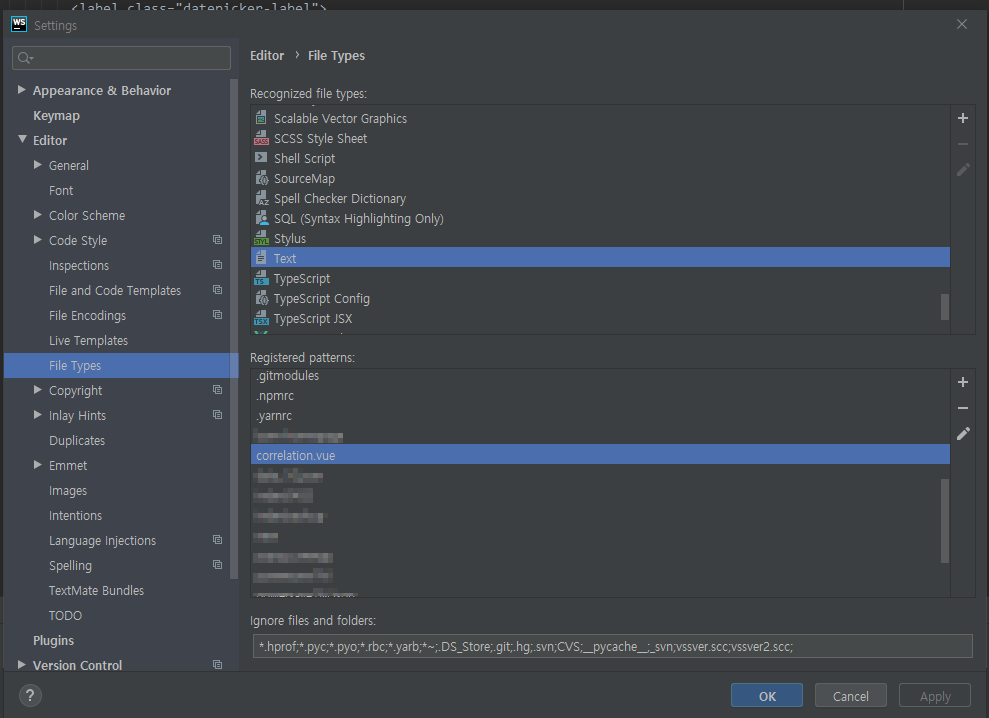Viewport: 989px width, 718px height.
Task: Expand the Inlay Hints subsection
Action: click(x=38, y=415)
